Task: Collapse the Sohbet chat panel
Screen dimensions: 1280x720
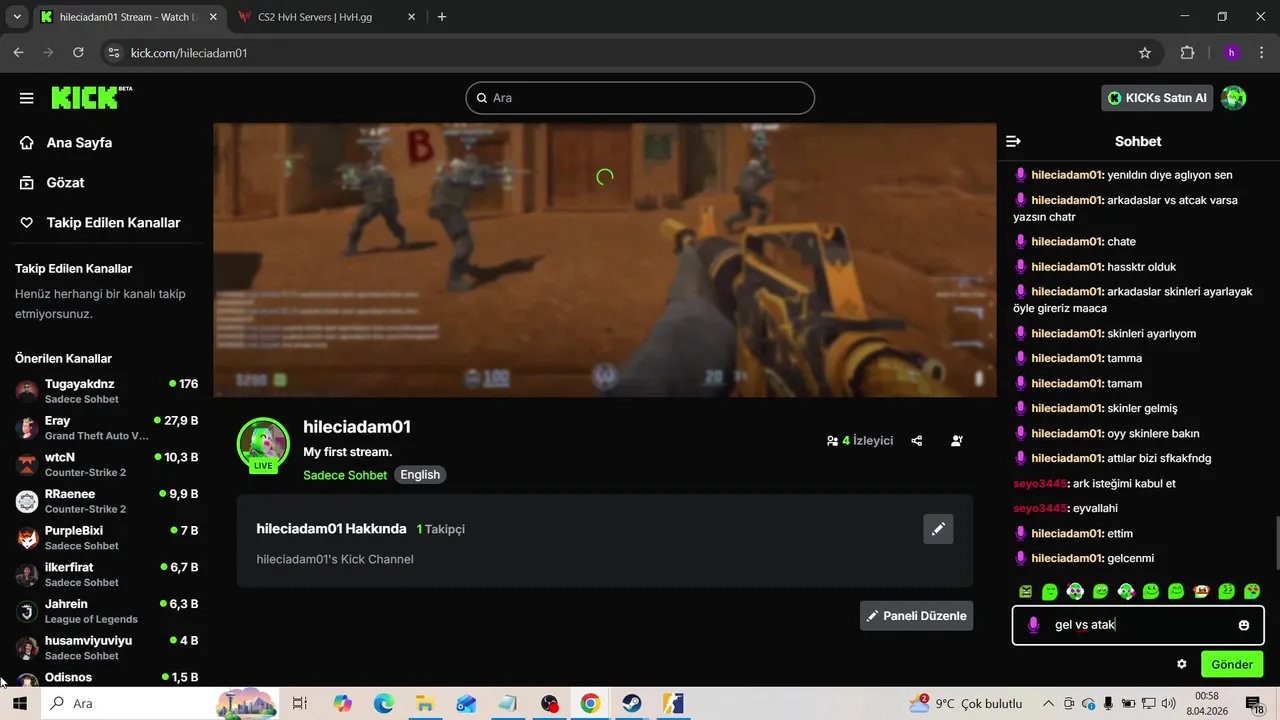Action: (x=1013, y=141)
